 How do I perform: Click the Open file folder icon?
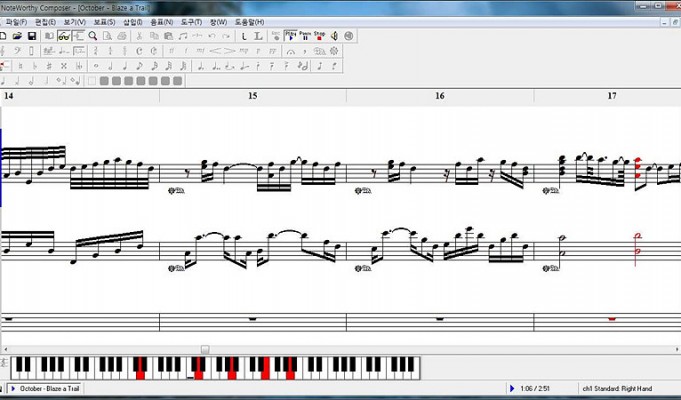coord(17,36)
